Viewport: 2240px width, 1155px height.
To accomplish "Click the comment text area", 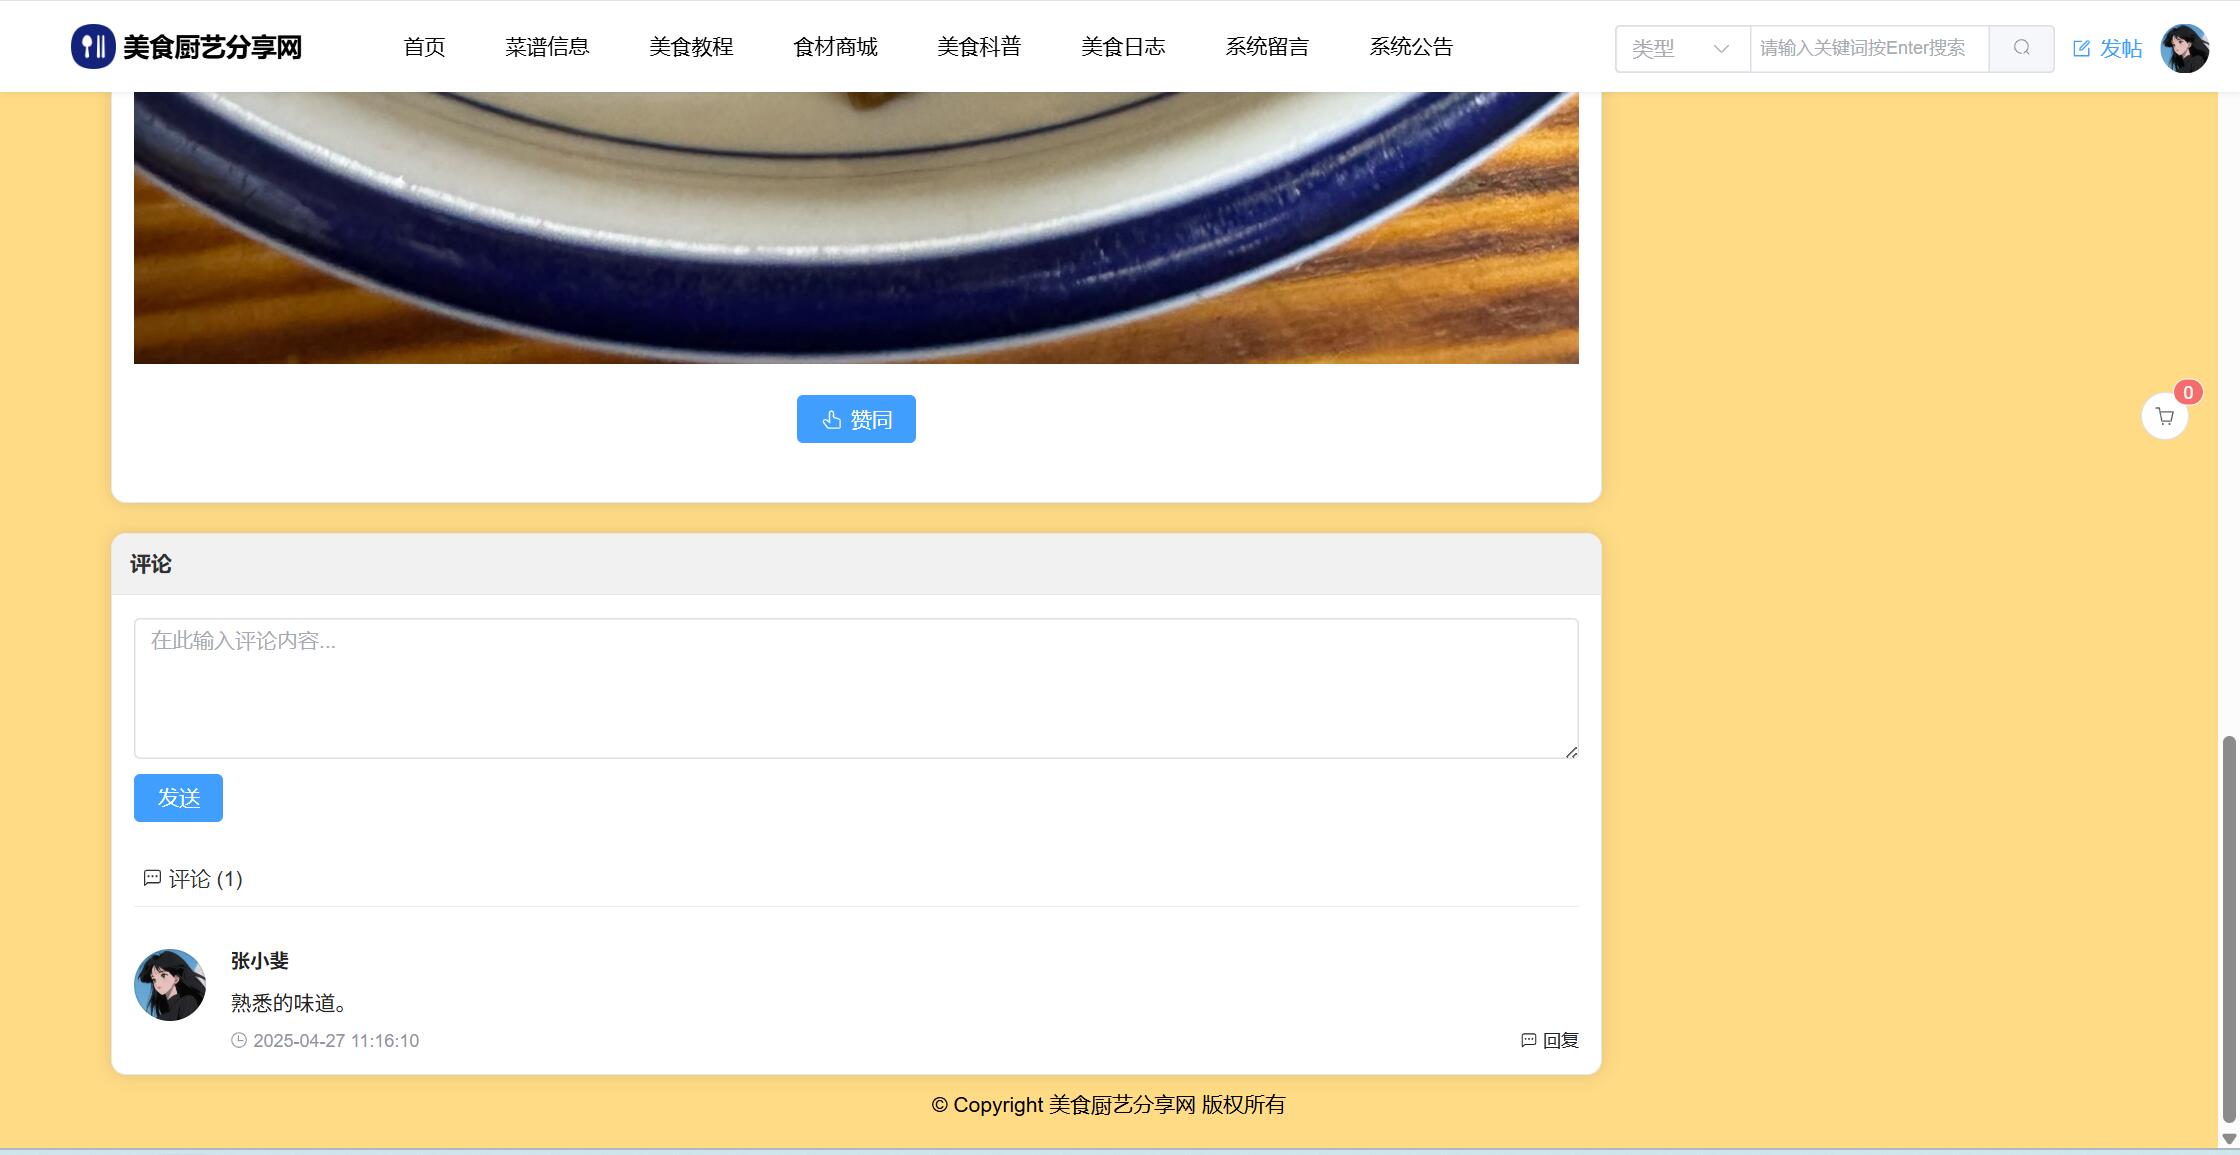I will coord(856,688).
